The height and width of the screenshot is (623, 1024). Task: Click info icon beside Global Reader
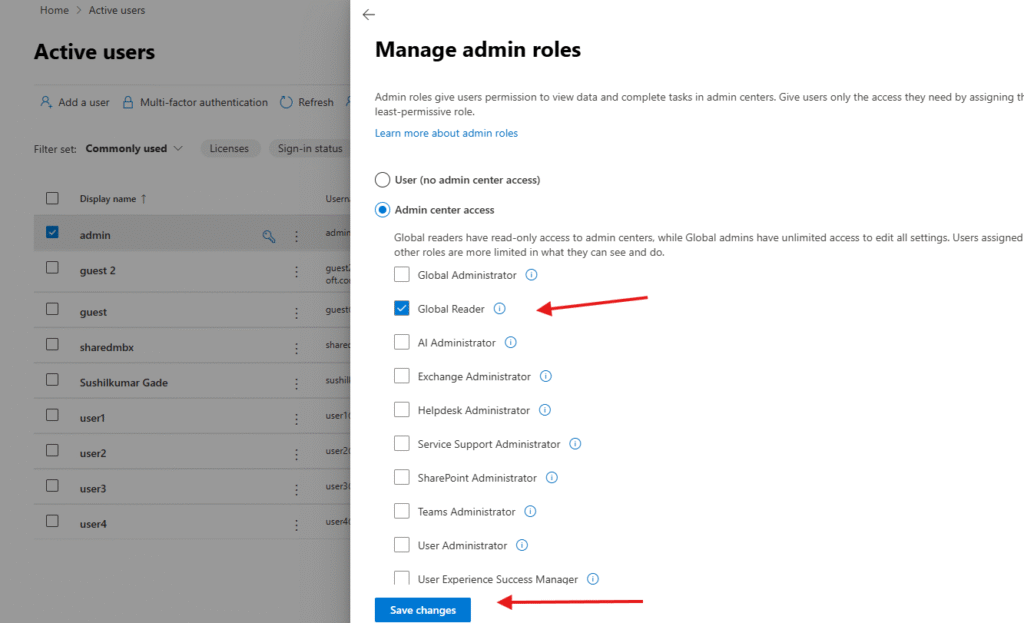click(500, 309)
